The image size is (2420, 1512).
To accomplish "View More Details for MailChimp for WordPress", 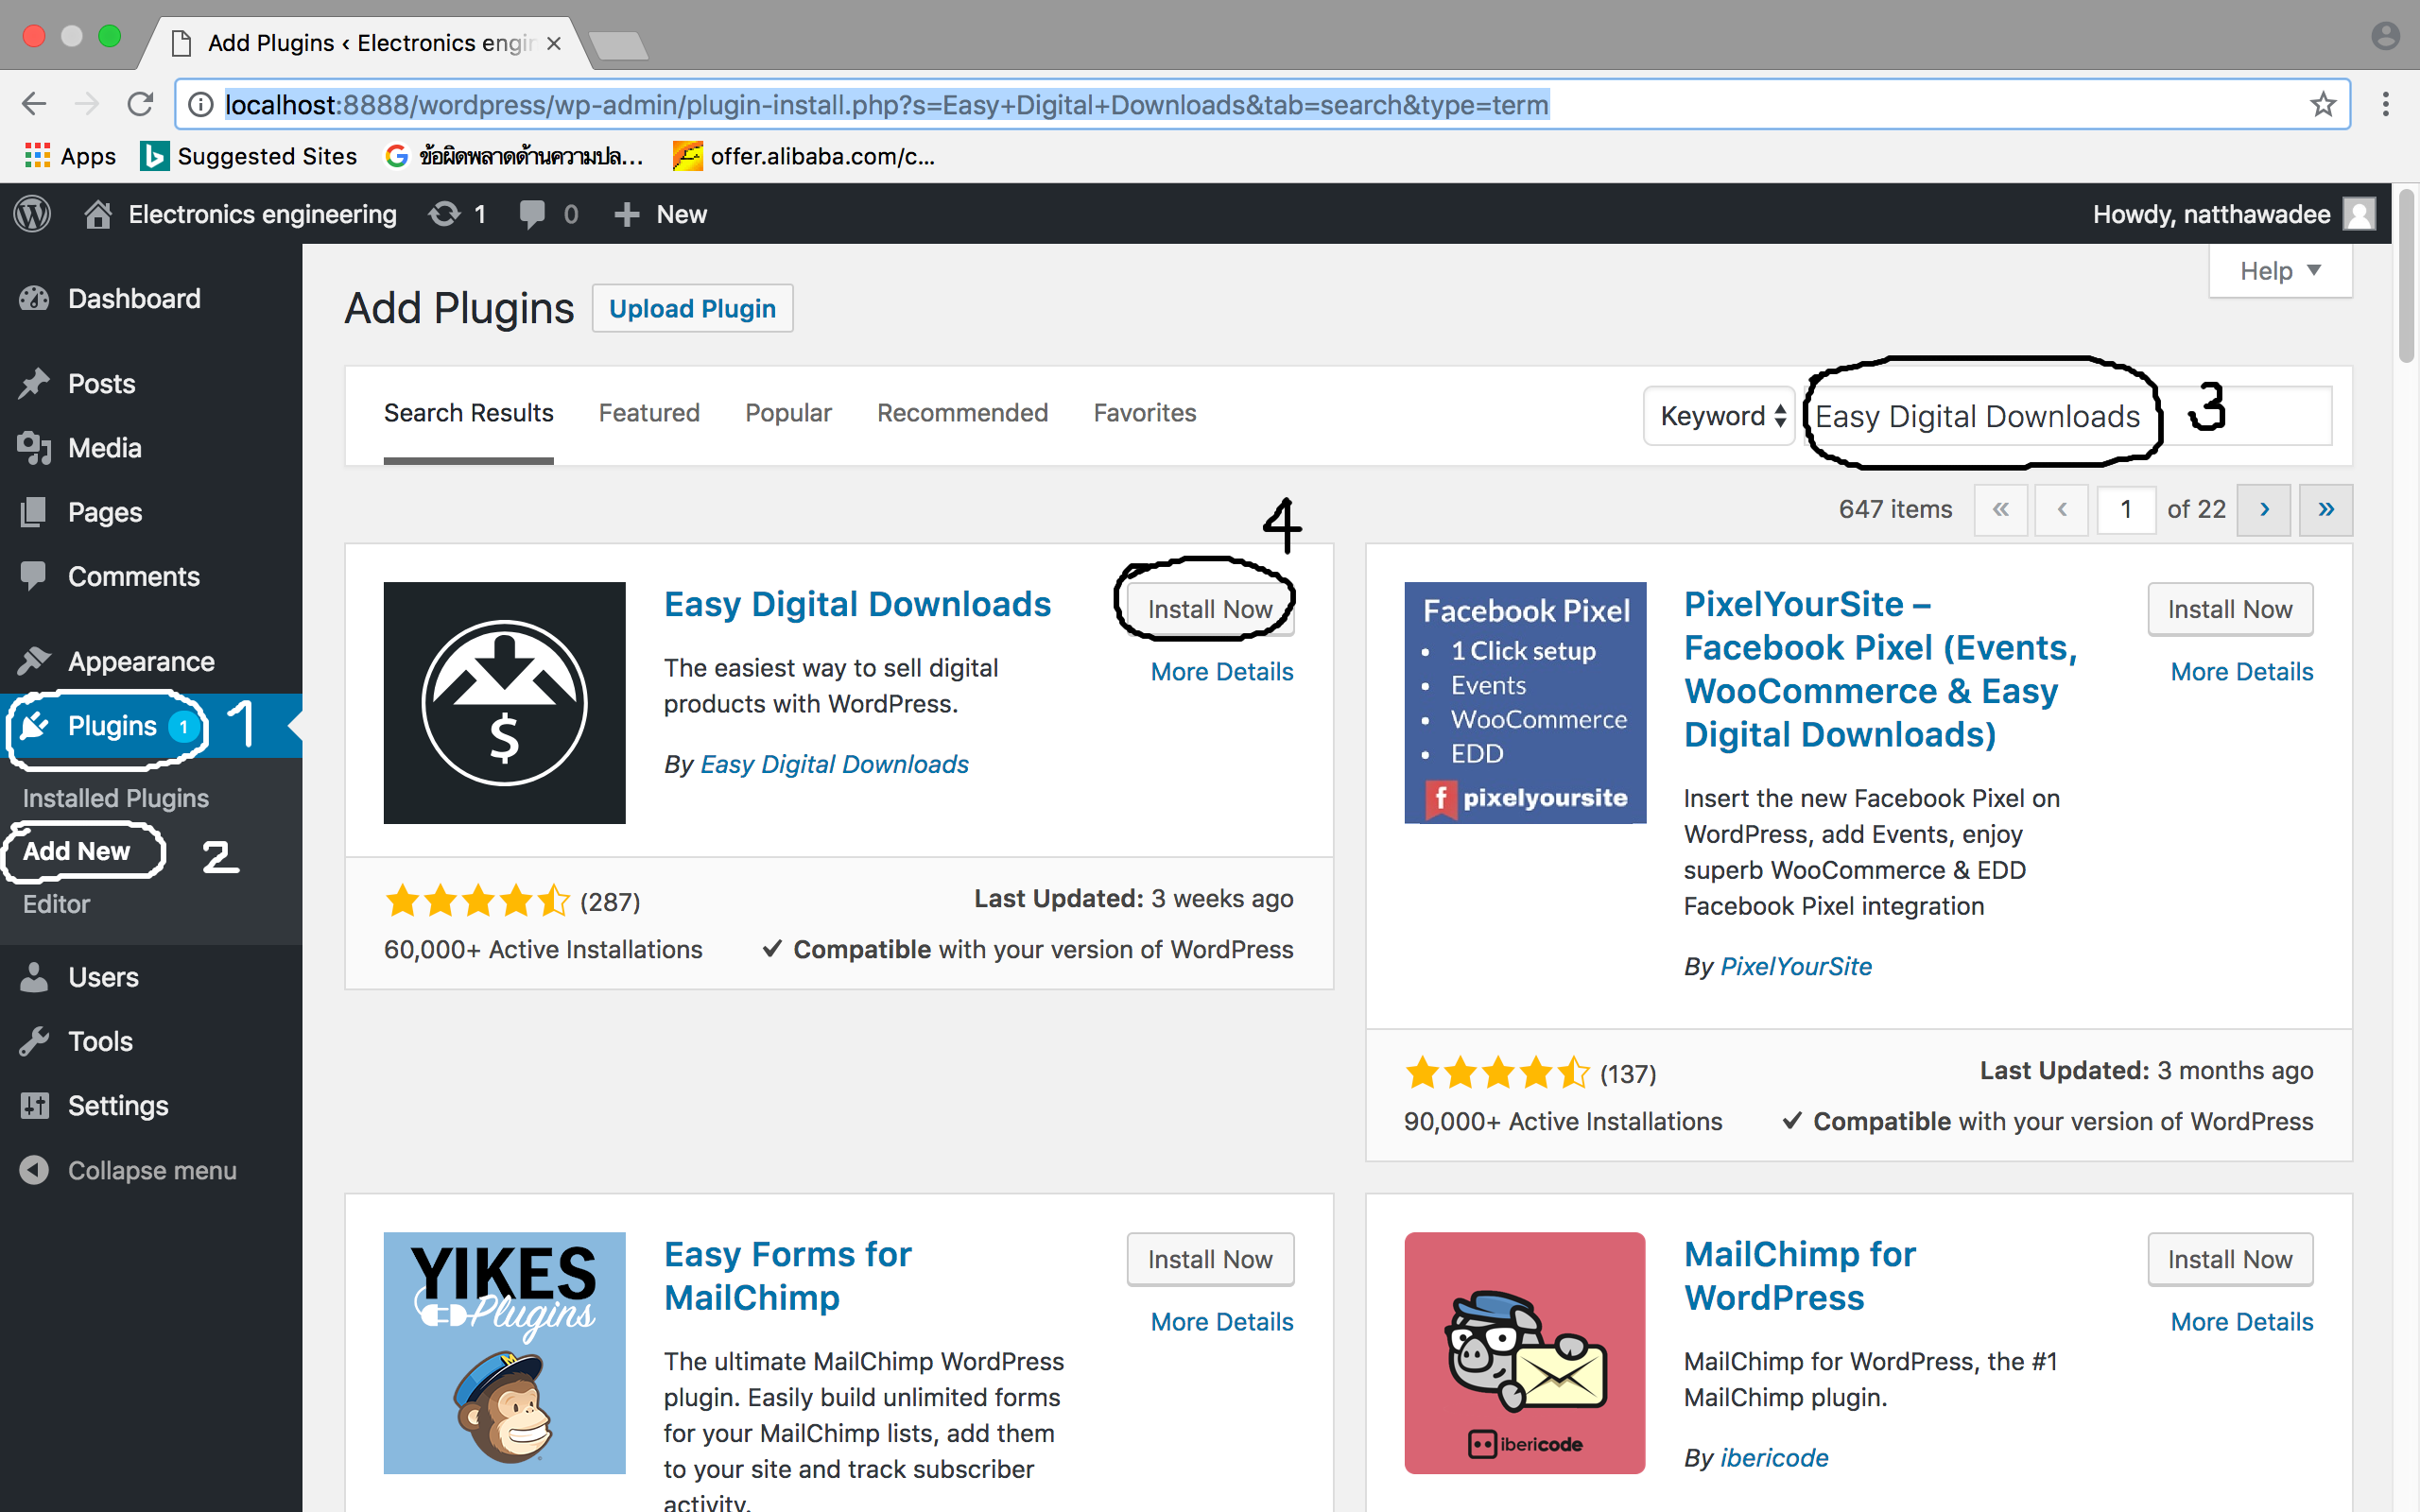I will pos(2242,1322).
